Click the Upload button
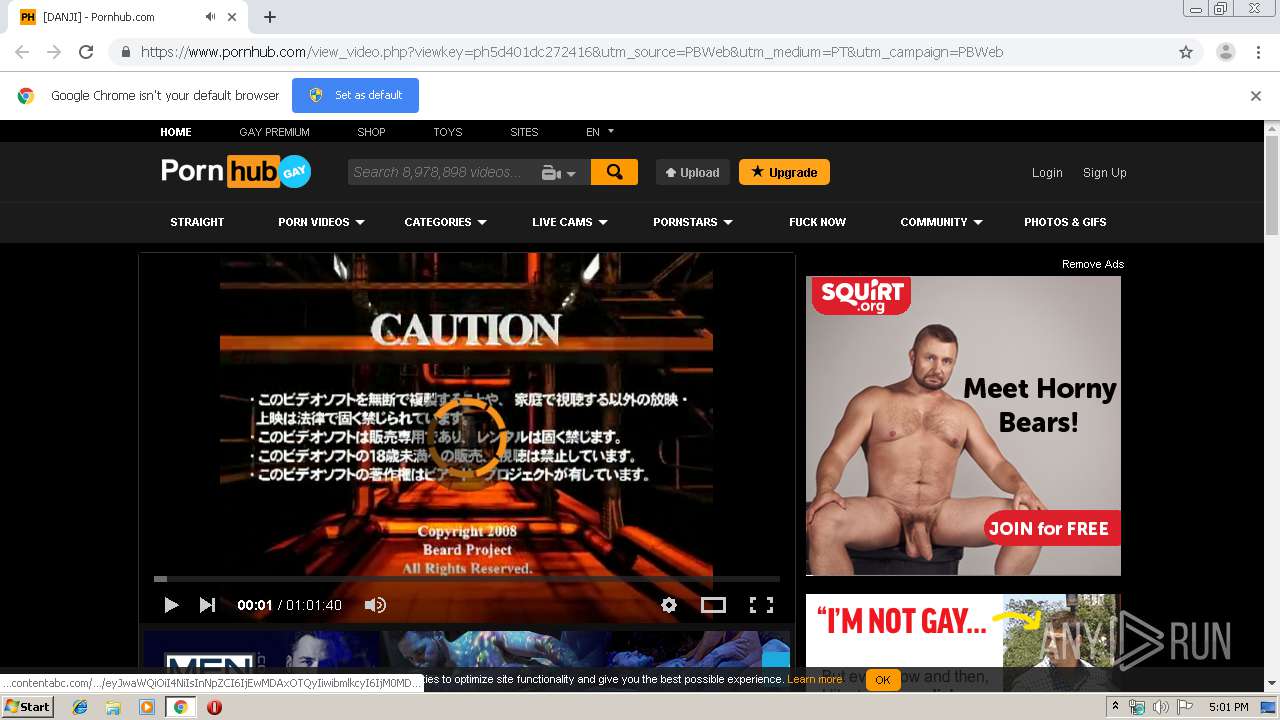The image size is (1280, 720). (692, 172)
